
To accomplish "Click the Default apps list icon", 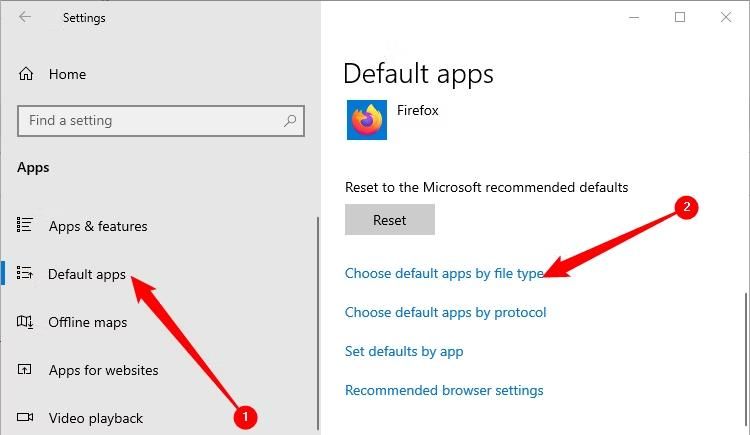I will pos(26,274).
